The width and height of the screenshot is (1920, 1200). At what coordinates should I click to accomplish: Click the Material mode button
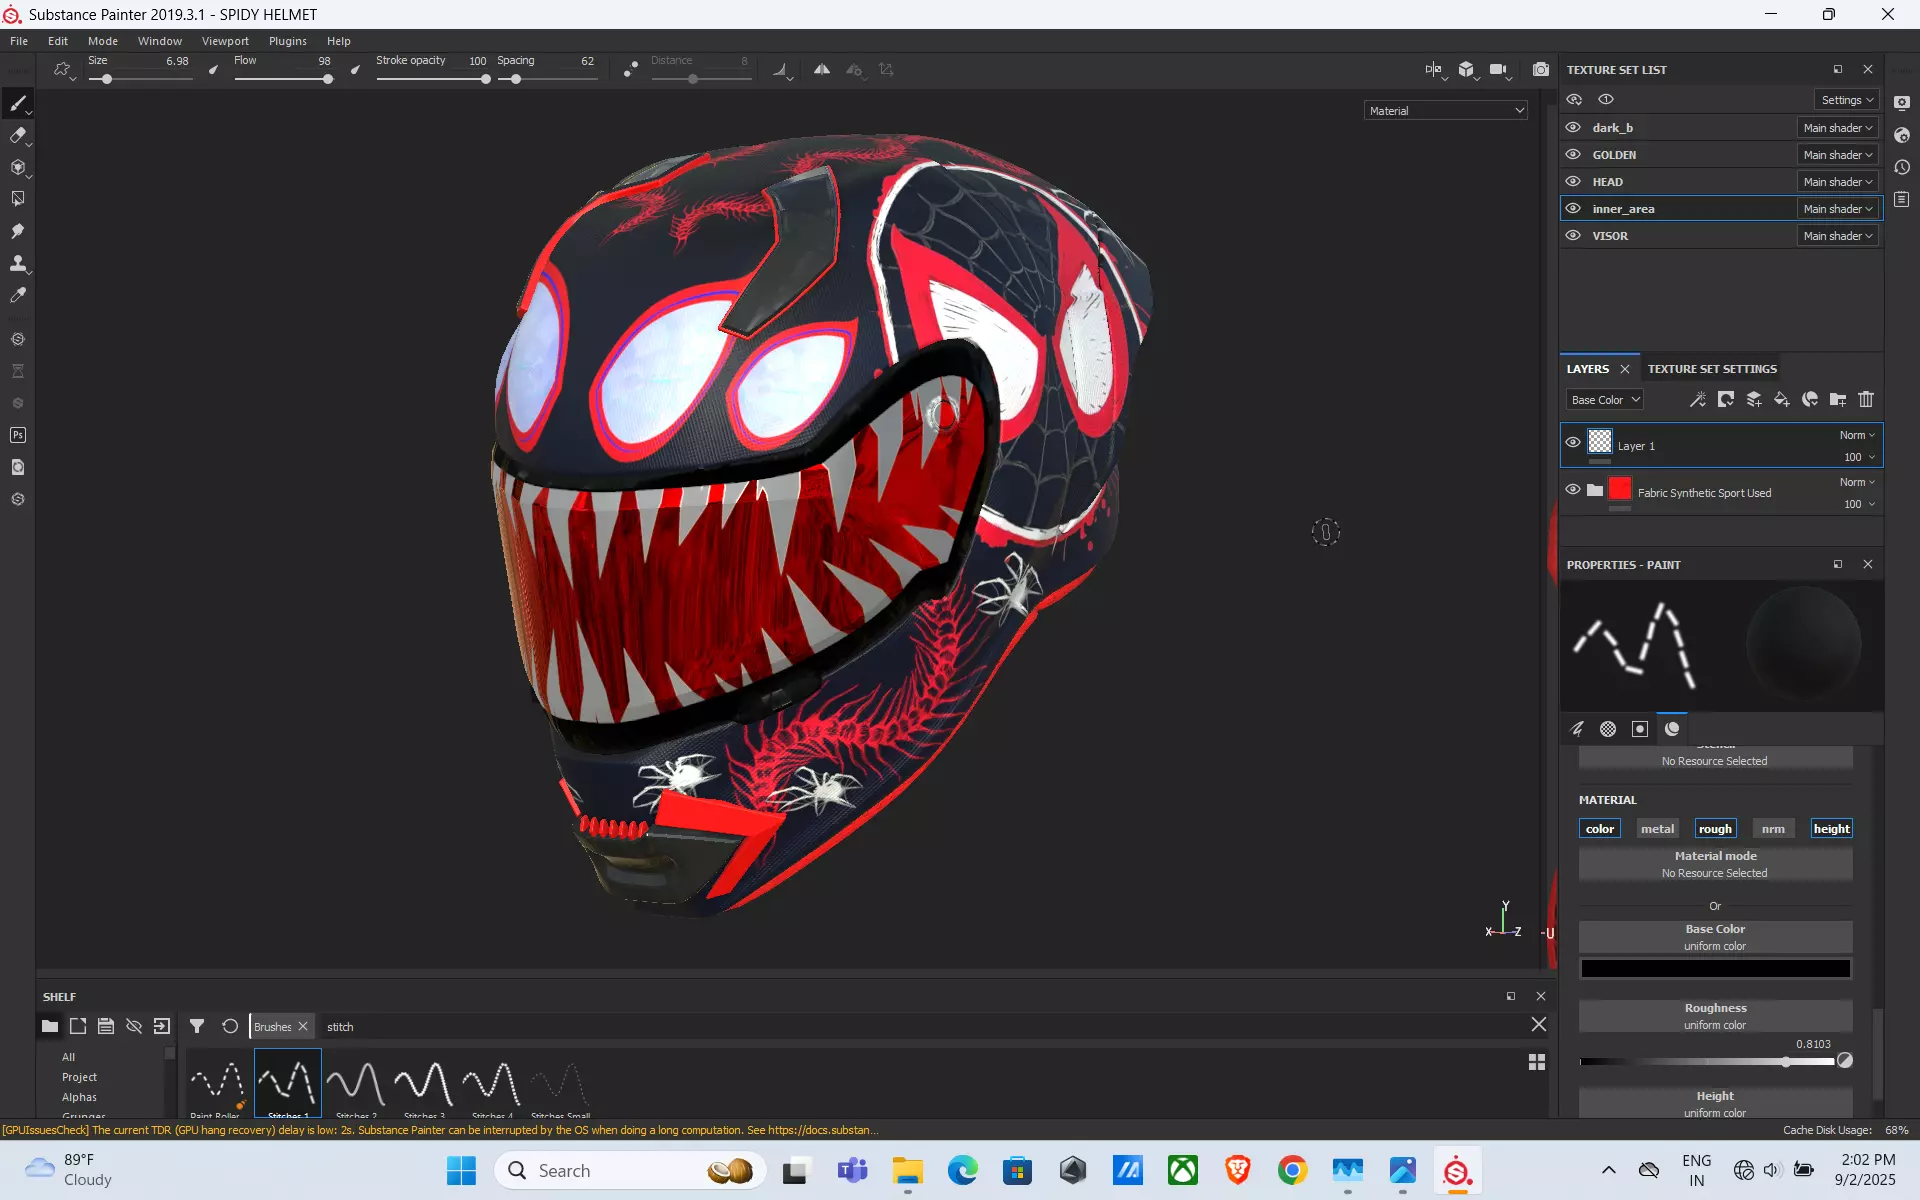tap(1715, 864)
